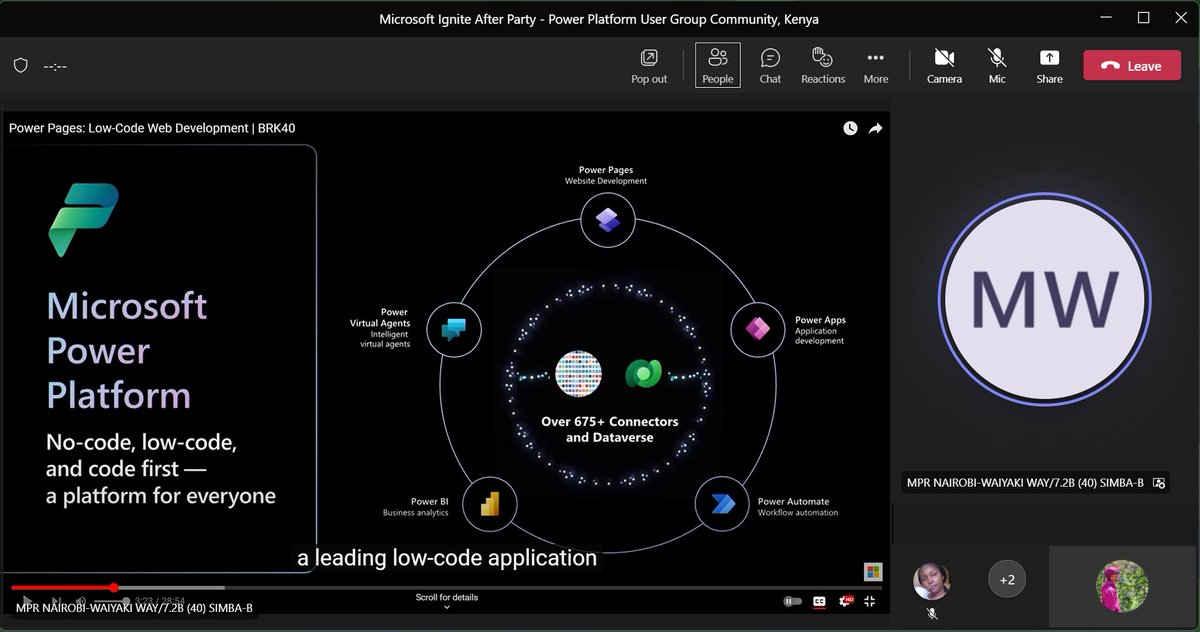
Task: Select the pink jacket participant thumbnail
Action: coord(1122,586)
